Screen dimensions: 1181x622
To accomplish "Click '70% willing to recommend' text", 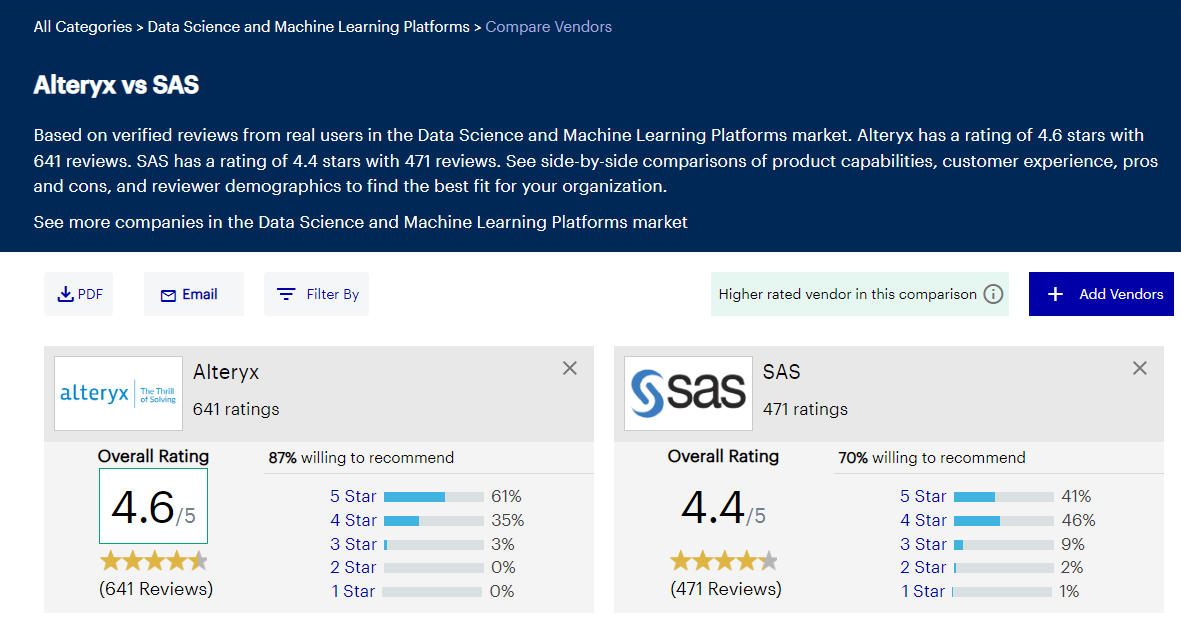I will [932, 458].
